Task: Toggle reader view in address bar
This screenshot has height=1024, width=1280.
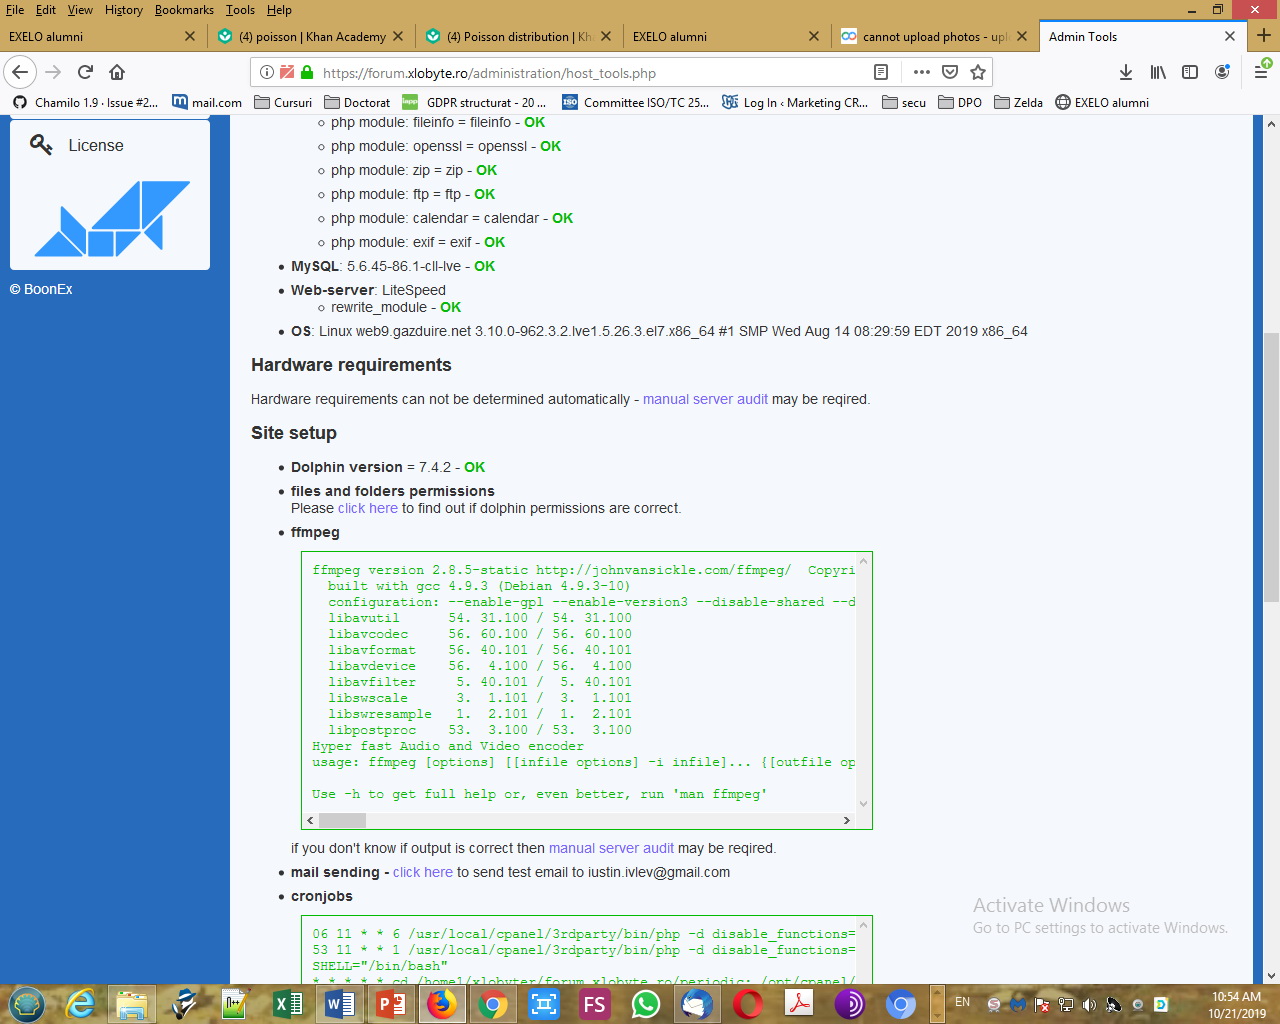Action: pos(881,72)
